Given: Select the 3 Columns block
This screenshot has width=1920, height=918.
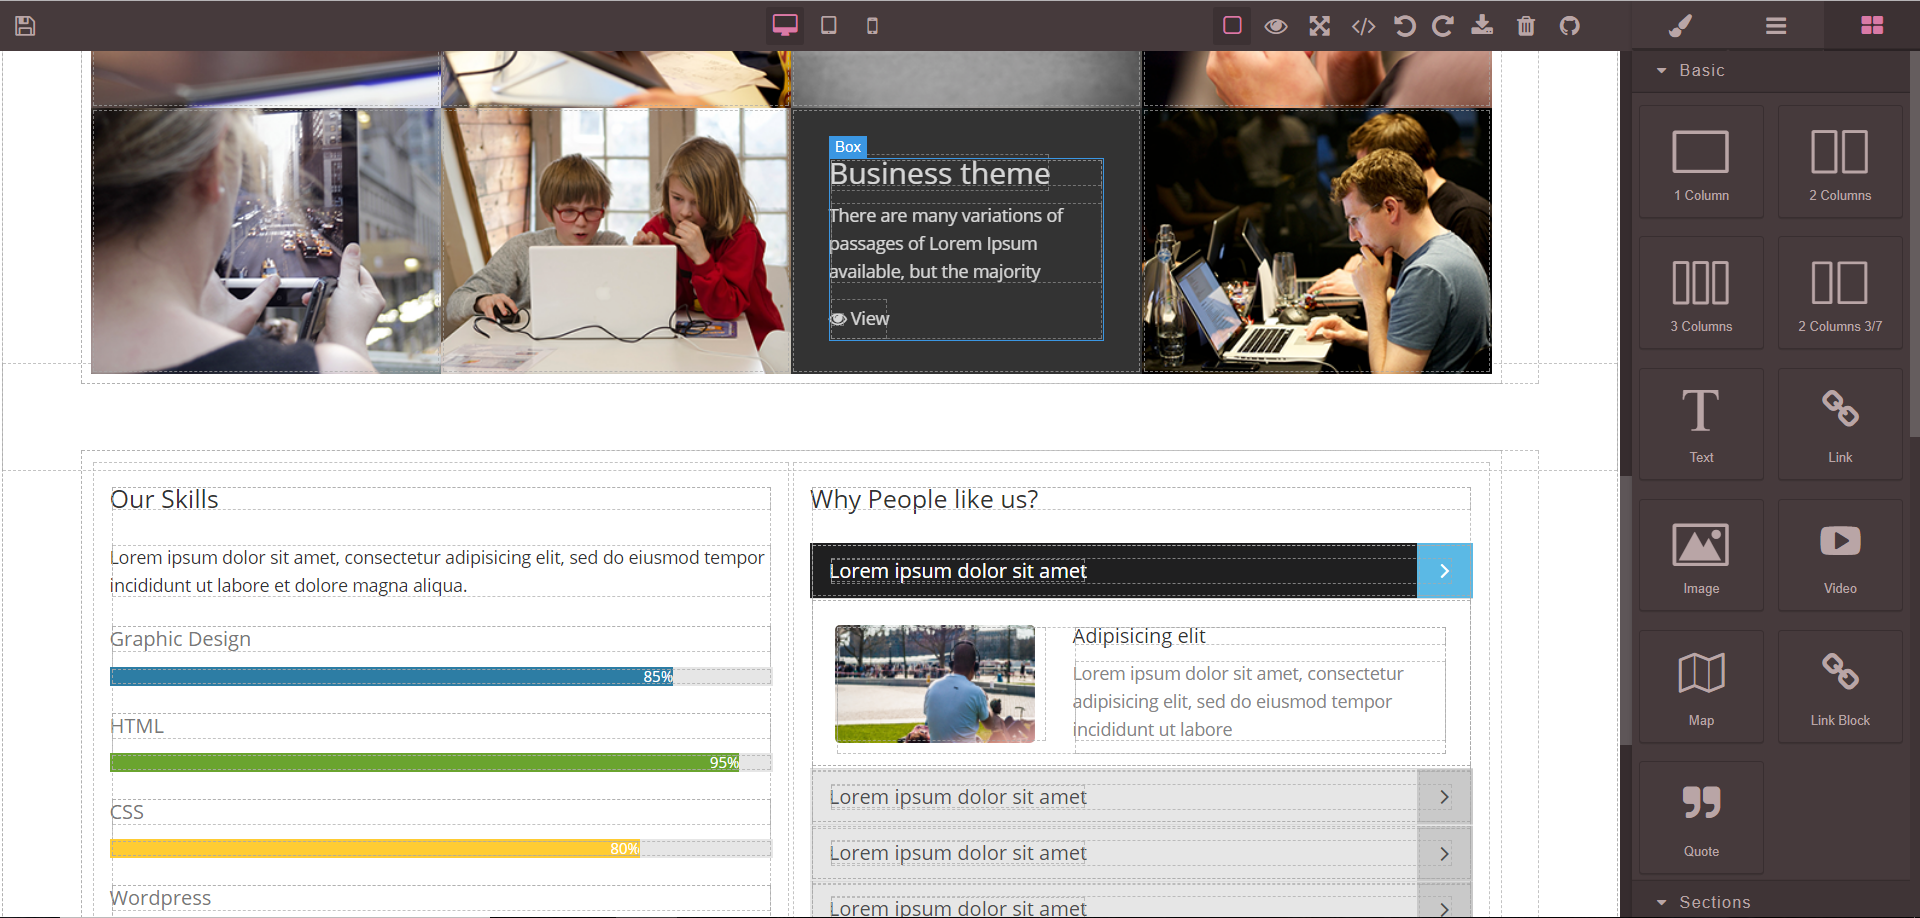Looking at the screenshot, I should pos(1701,293).
